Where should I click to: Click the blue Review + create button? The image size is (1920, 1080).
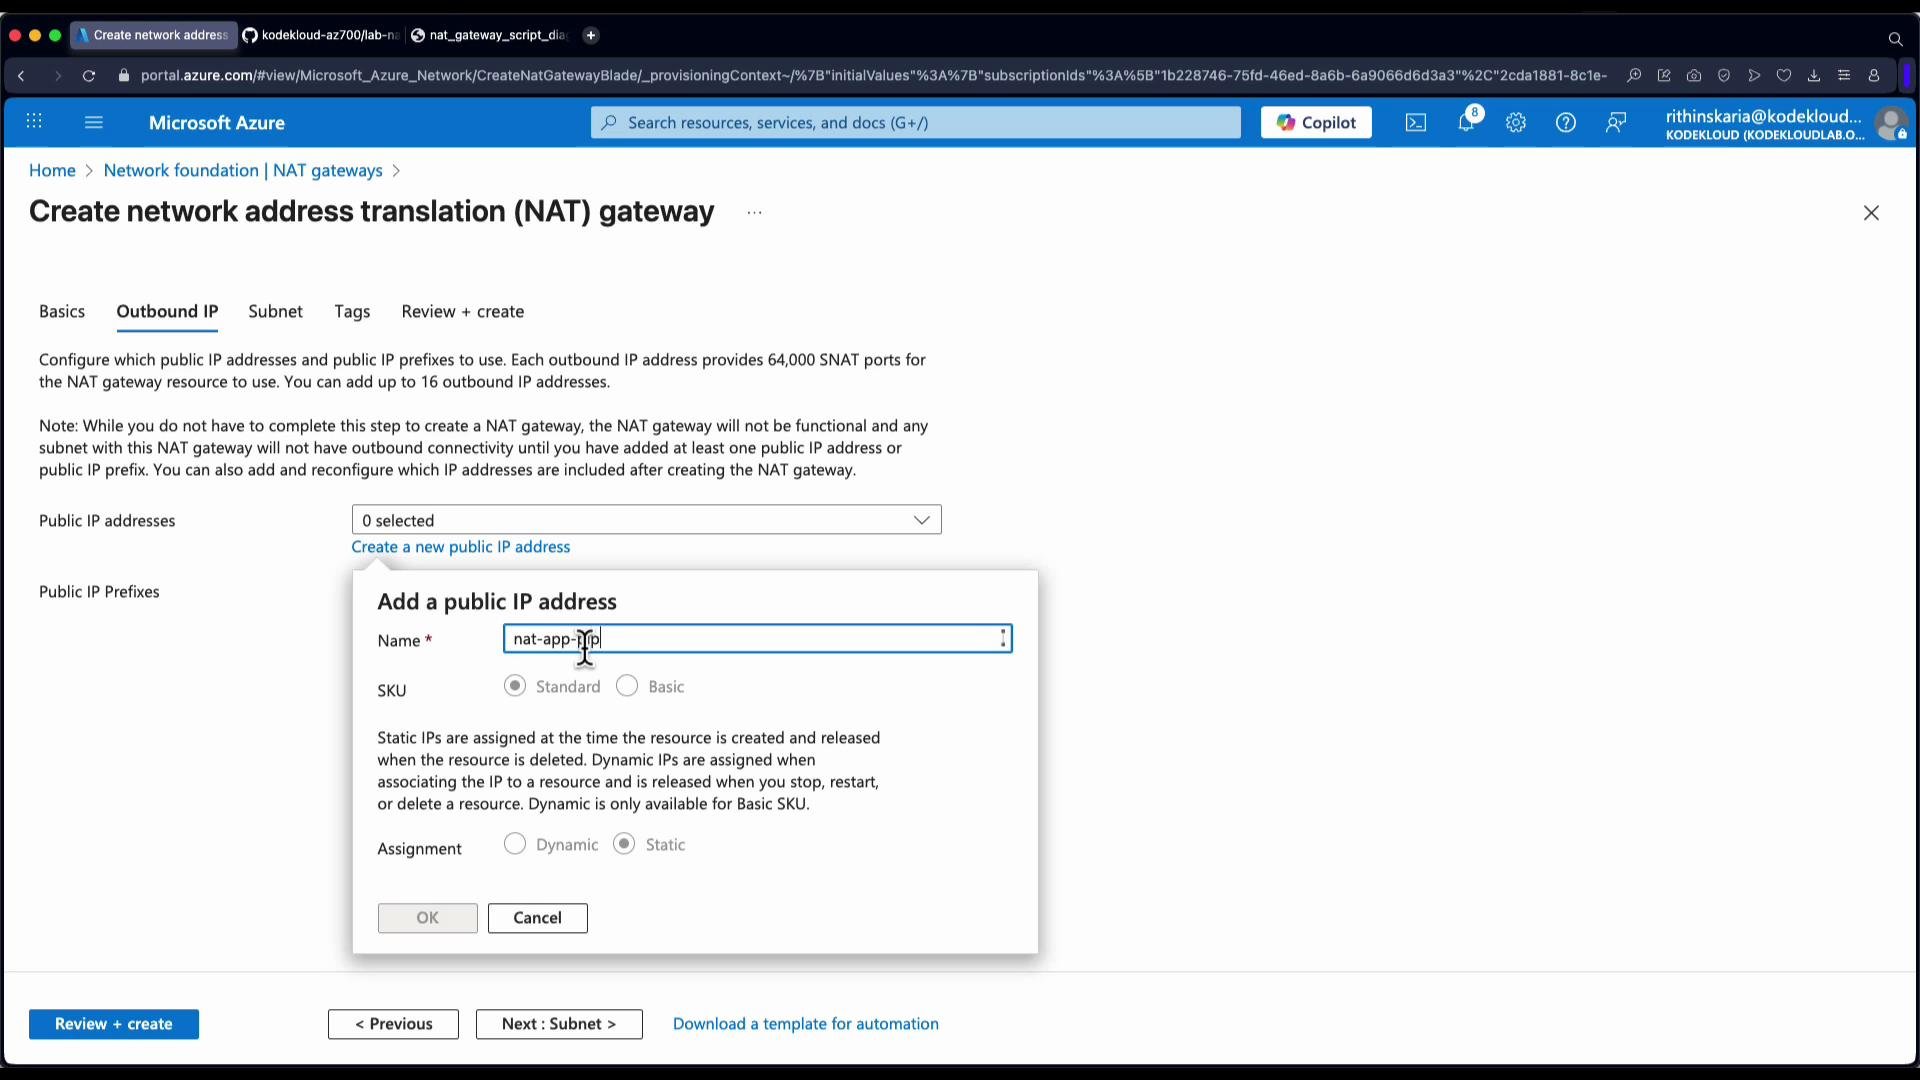(114, 1024)
